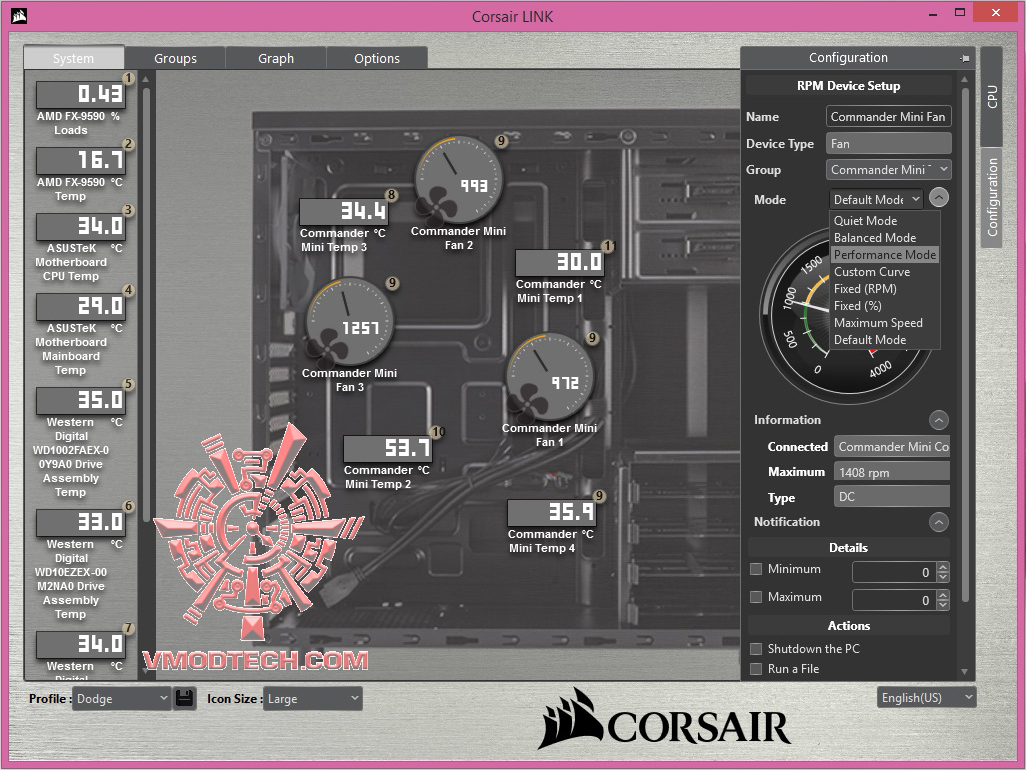Choose Custom Curve from the list
Viewport: 1026px width, 770px height.
(x=885, y=271)
